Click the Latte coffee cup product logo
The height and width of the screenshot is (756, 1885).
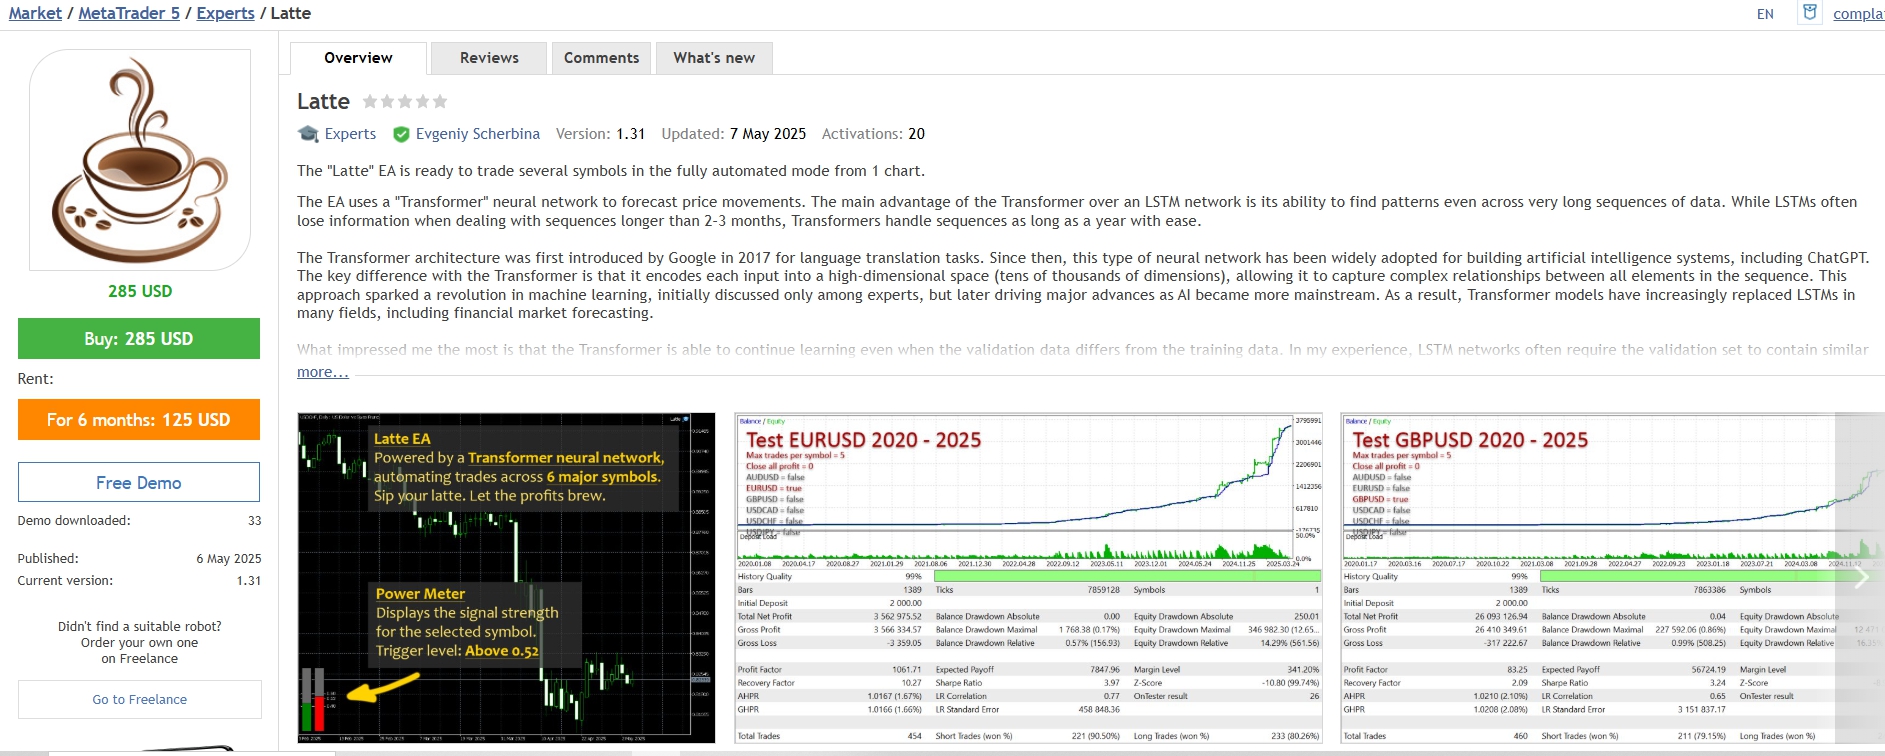pyautogui.click(x=140, y=160)
